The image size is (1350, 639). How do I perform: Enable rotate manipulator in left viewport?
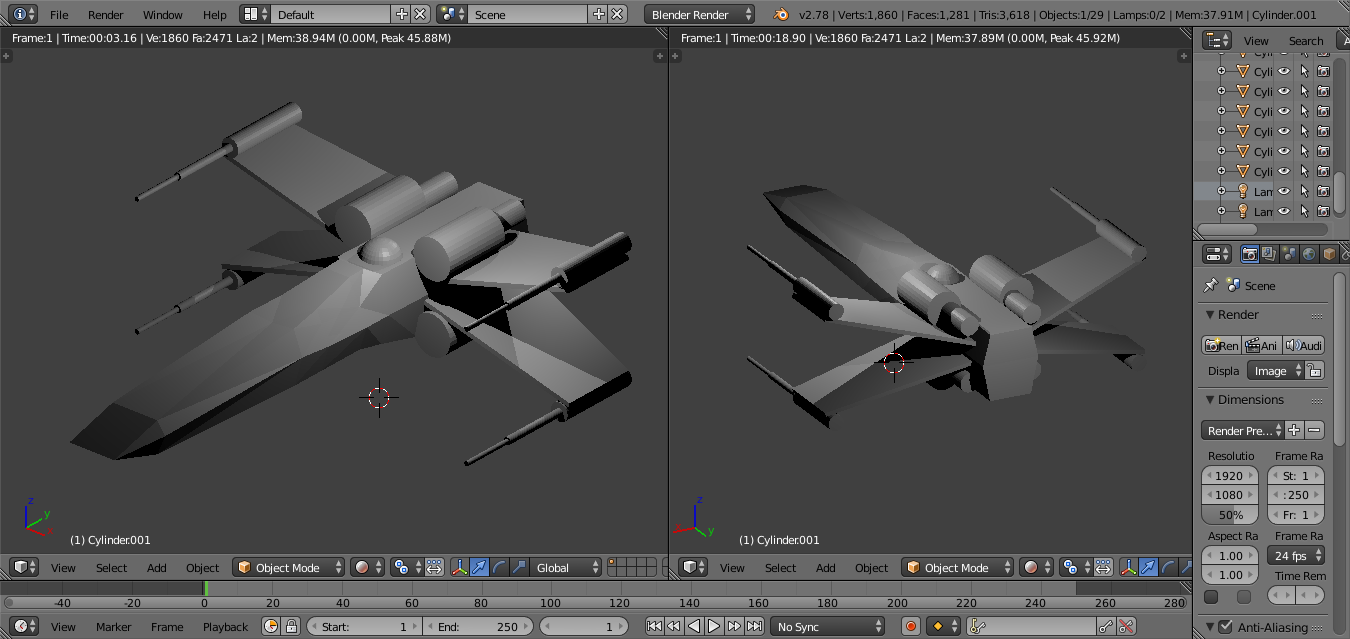[x=499, y=567]
